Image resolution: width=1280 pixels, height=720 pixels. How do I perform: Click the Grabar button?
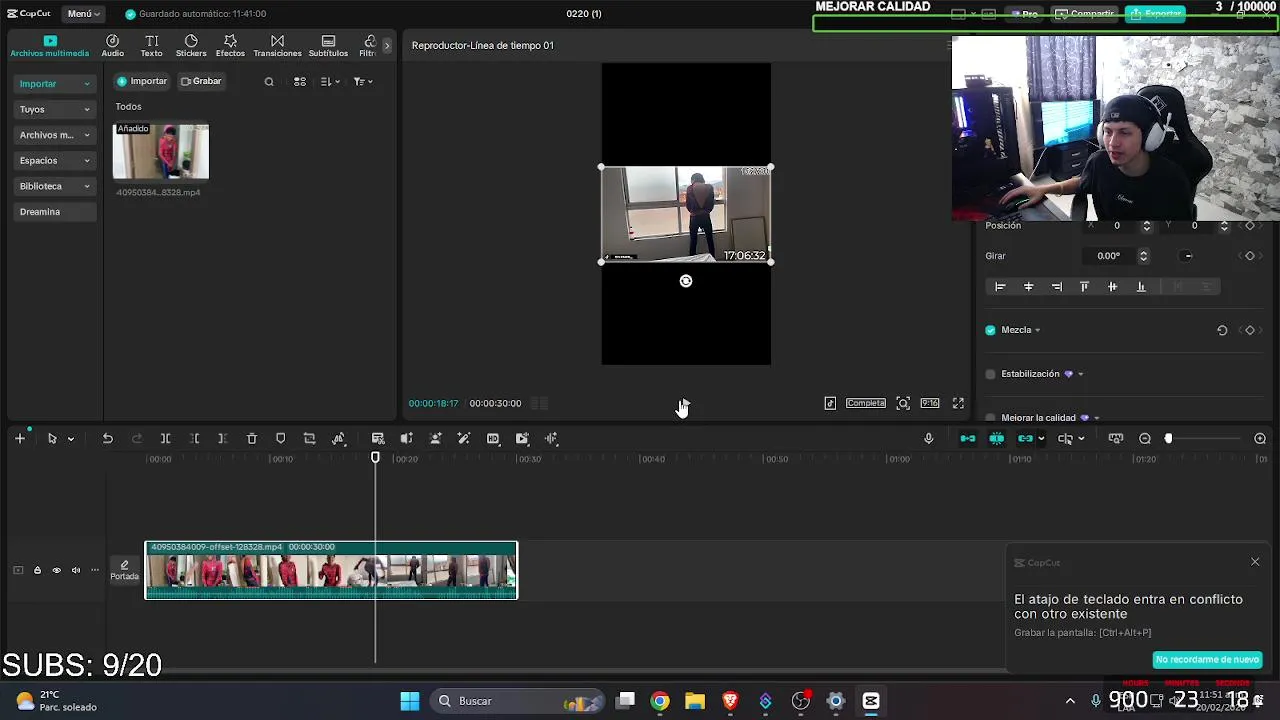(x=201, y=81)
